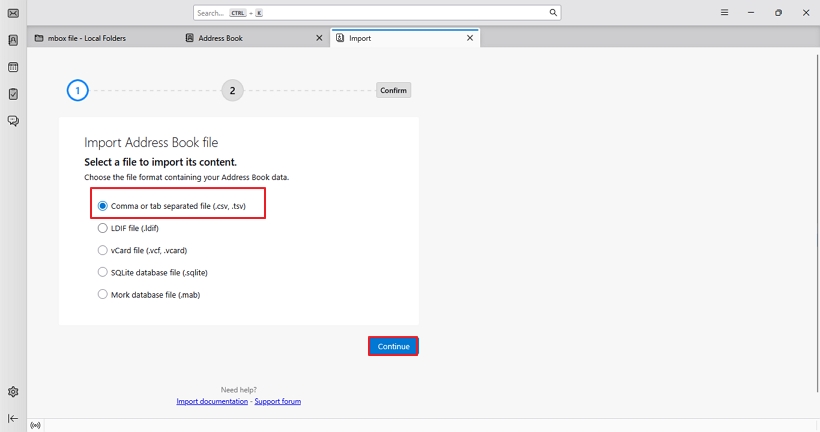Click 'Select a file to import its content.' text

click(x=161, y=162)
